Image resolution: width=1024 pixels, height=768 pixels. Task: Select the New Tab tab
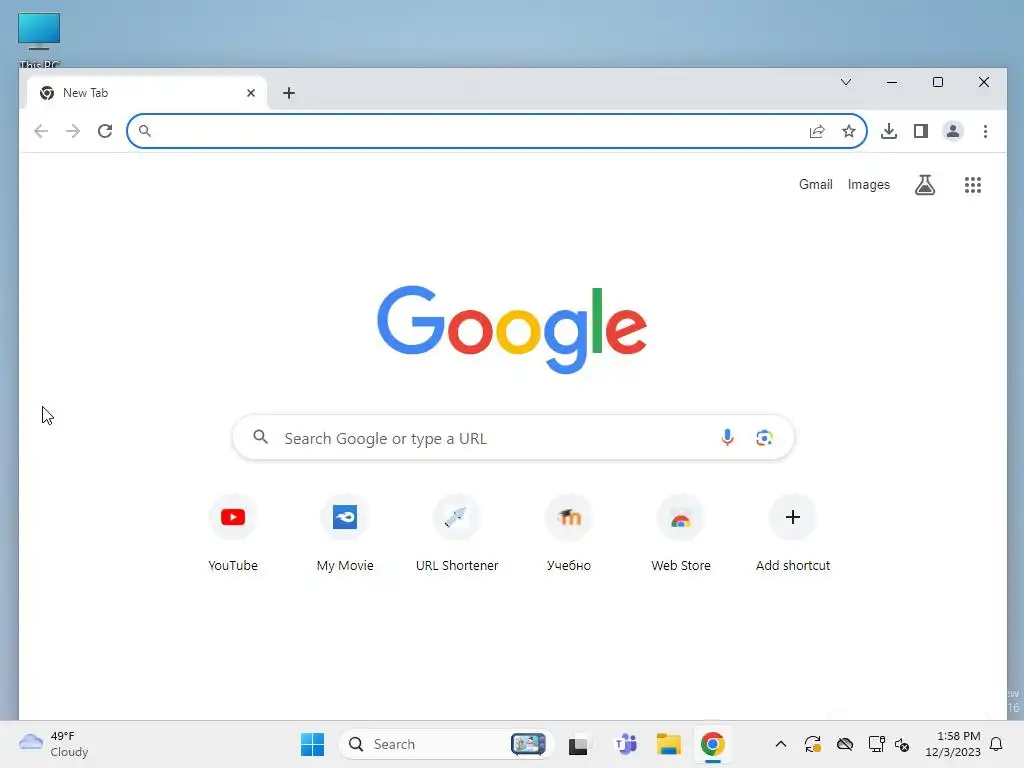pyautogui.click(x=147, y=93)
